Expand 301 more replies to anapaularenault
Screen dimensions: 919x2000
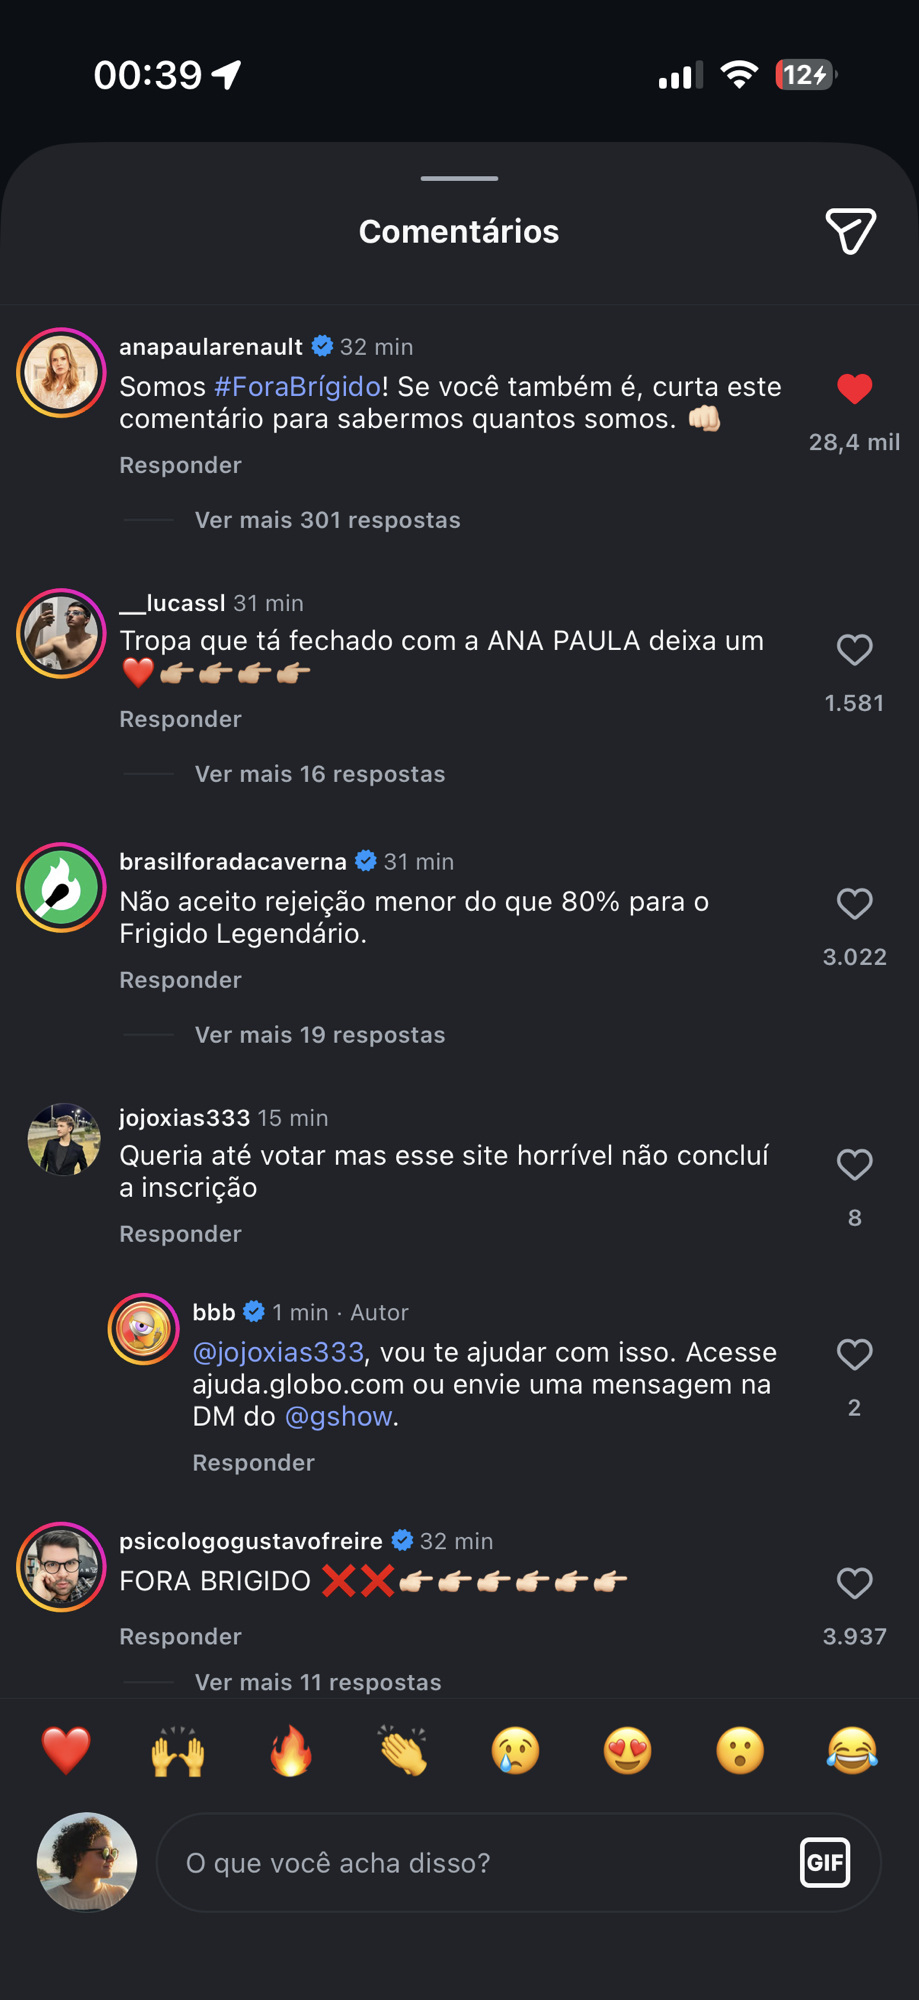(327, 520)
